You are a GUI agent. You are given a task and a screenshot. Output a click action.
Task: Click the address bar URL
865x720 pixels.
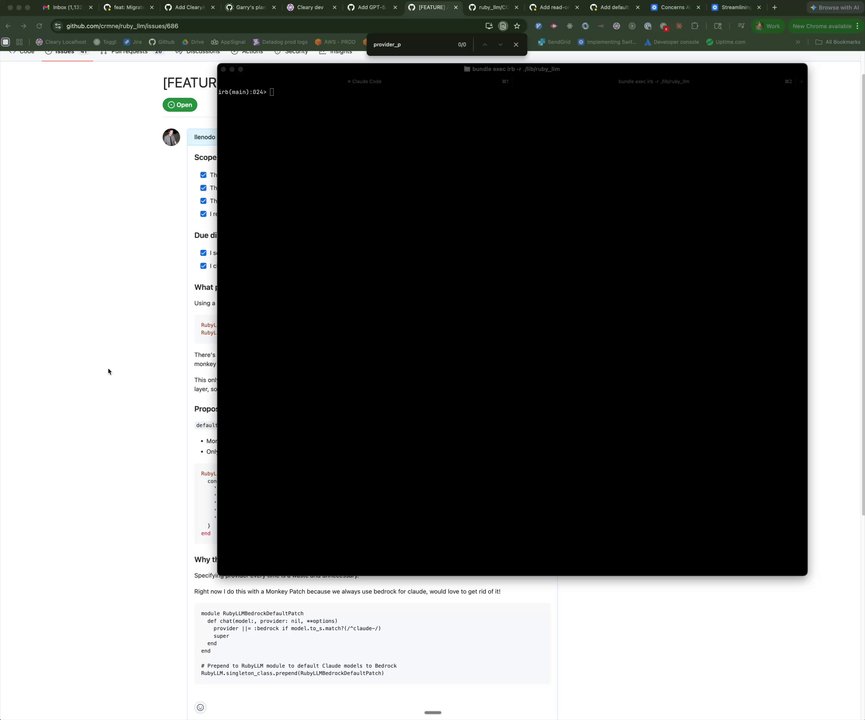(122, 26)
